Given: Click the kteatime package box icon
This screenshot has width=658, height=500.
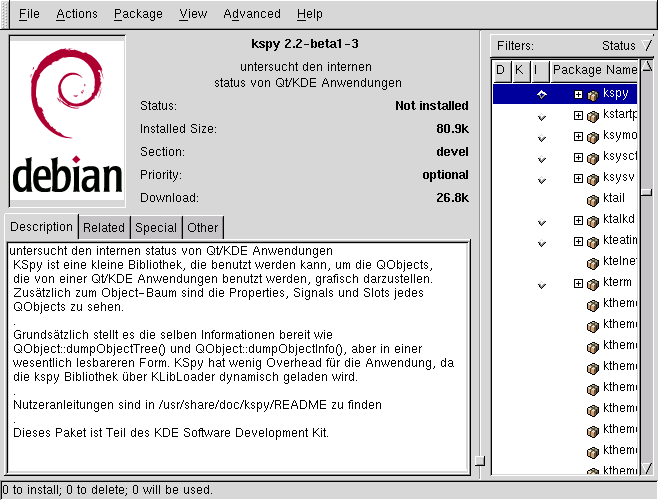Looking at the screenshot, I should pyautogui.click(x=592, y=241).
